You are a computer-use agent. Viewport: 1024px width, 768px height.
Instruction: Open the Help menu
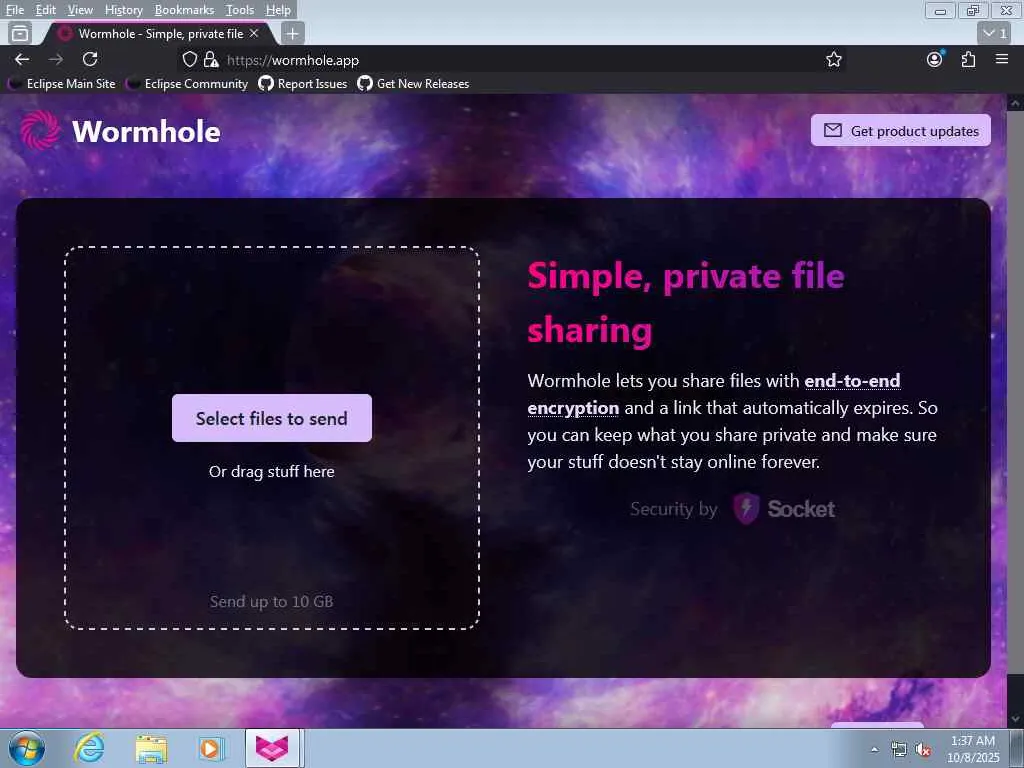coord(278,10)
